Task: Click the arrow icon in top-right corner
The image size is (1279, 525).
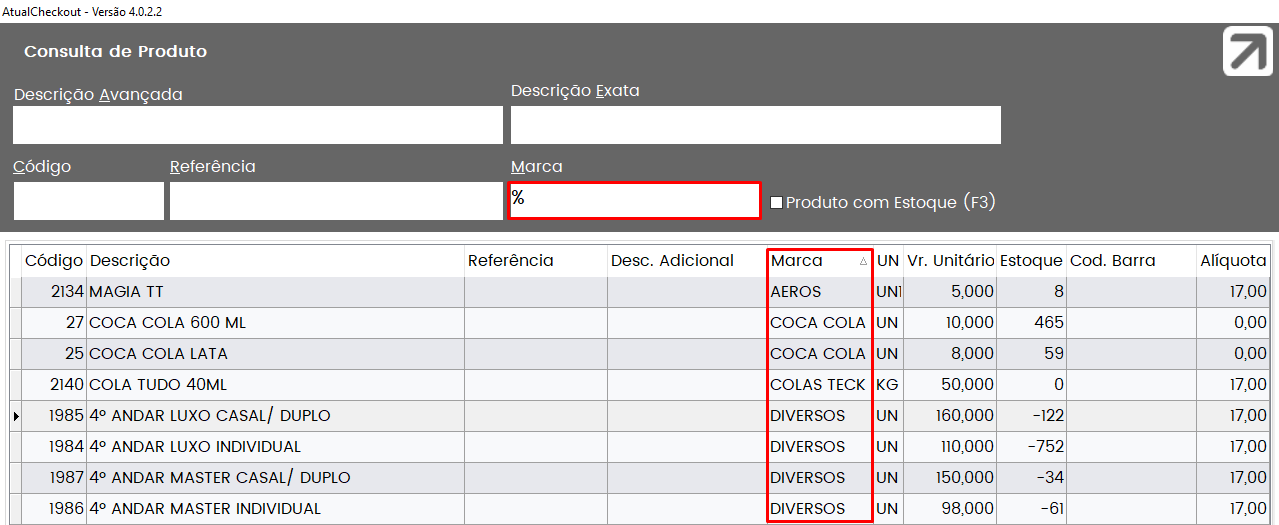Action: tap(1248, 51)
